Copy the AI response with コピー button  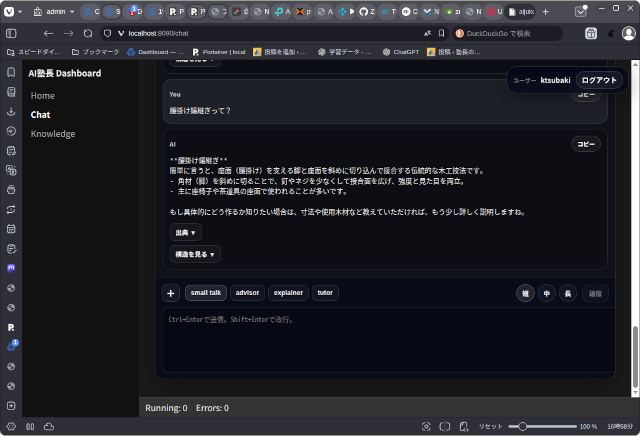pyautogui.click(x=585, y=144)
